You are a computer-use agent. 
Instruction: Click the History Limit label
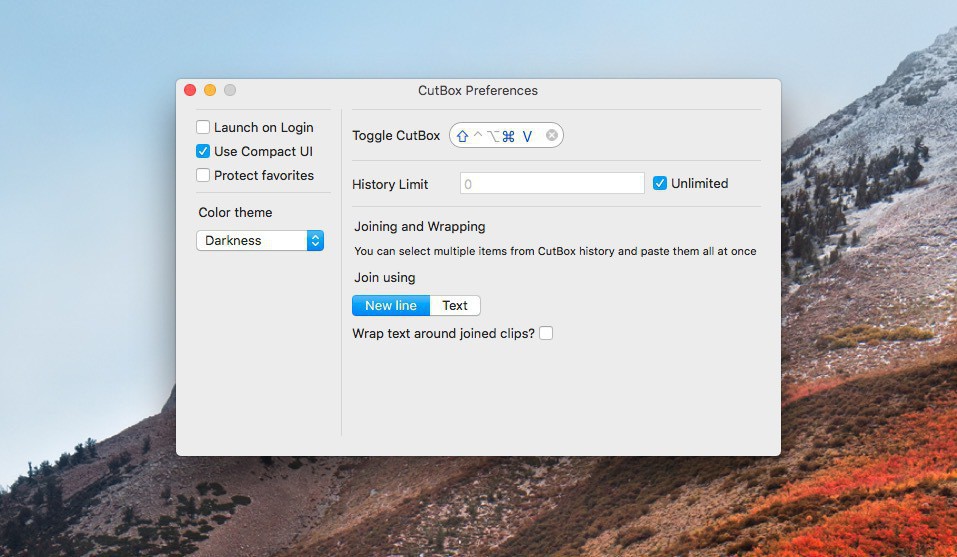pyautogui.click(x=390, y=184)
